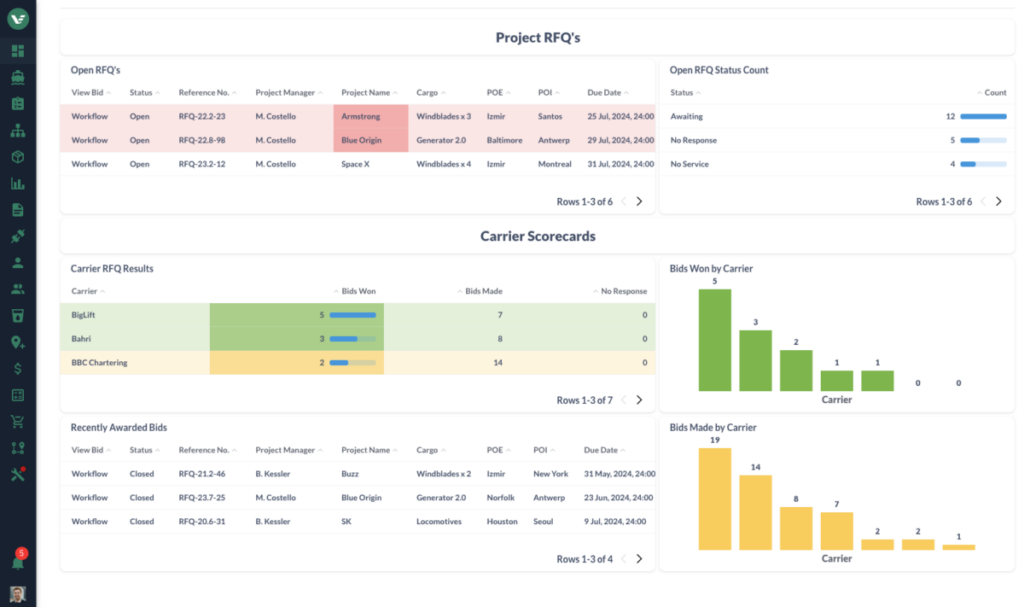
Task: Open the dashboard icon in the sidebar
Action: point(18,51)
